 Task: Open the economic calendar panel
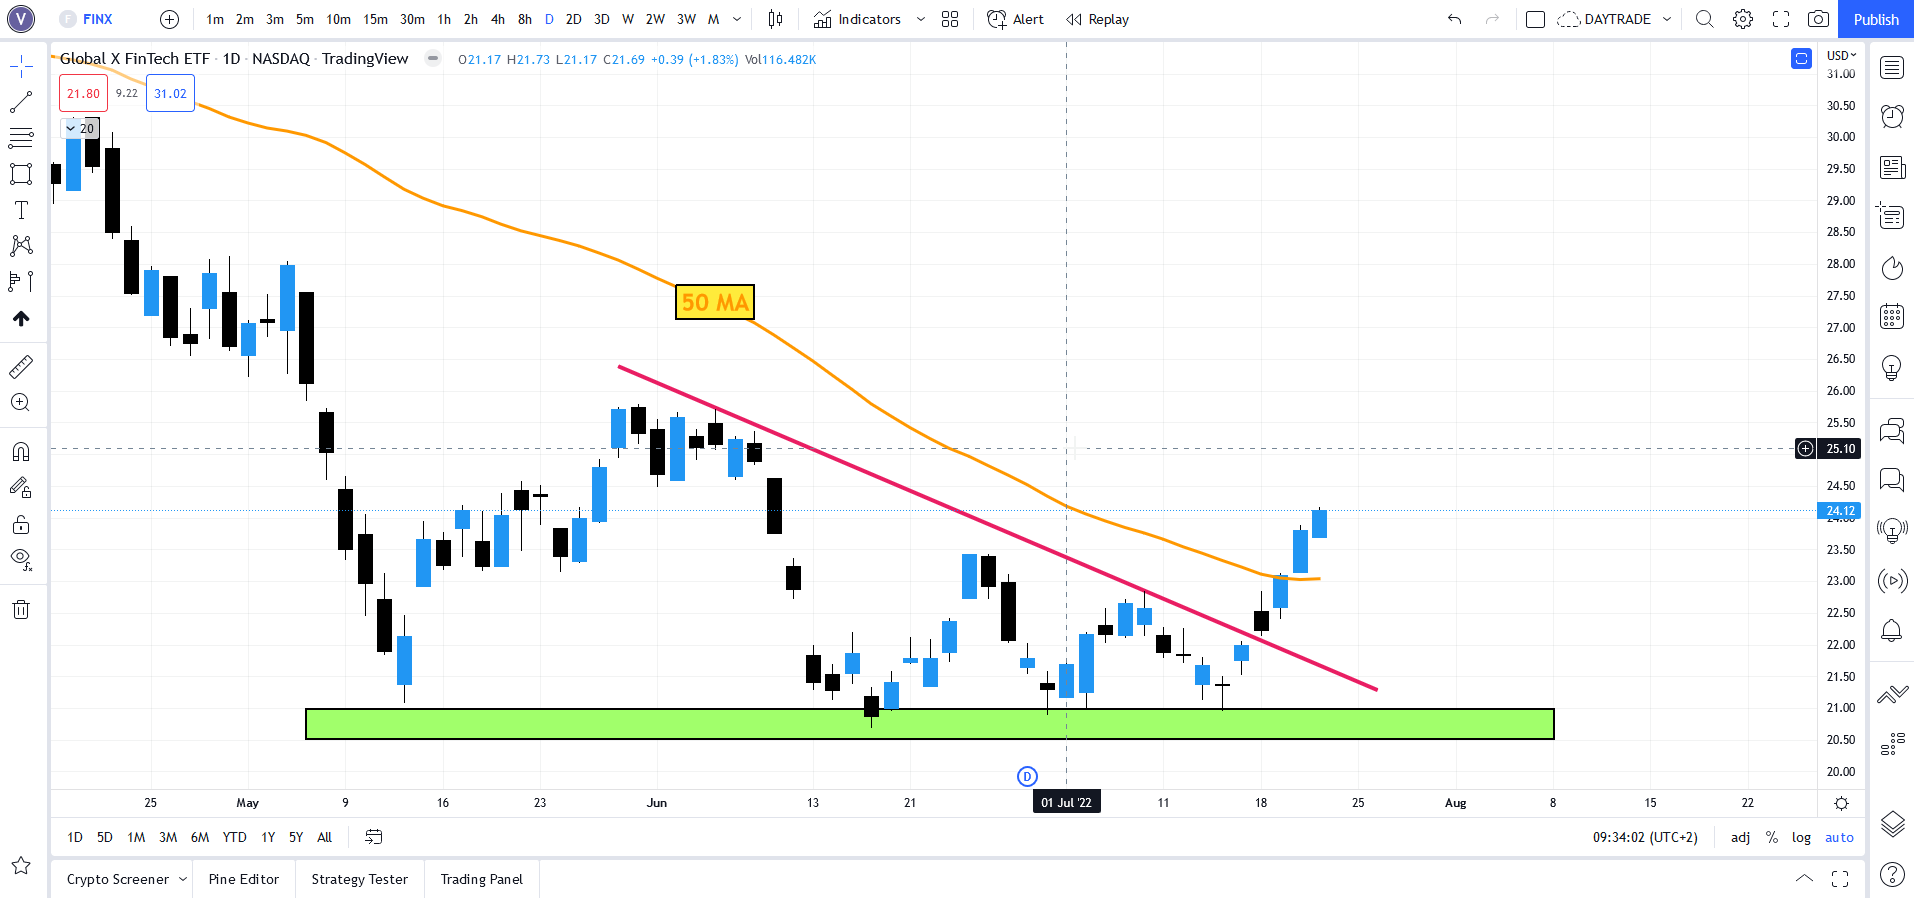[1892, 317]
